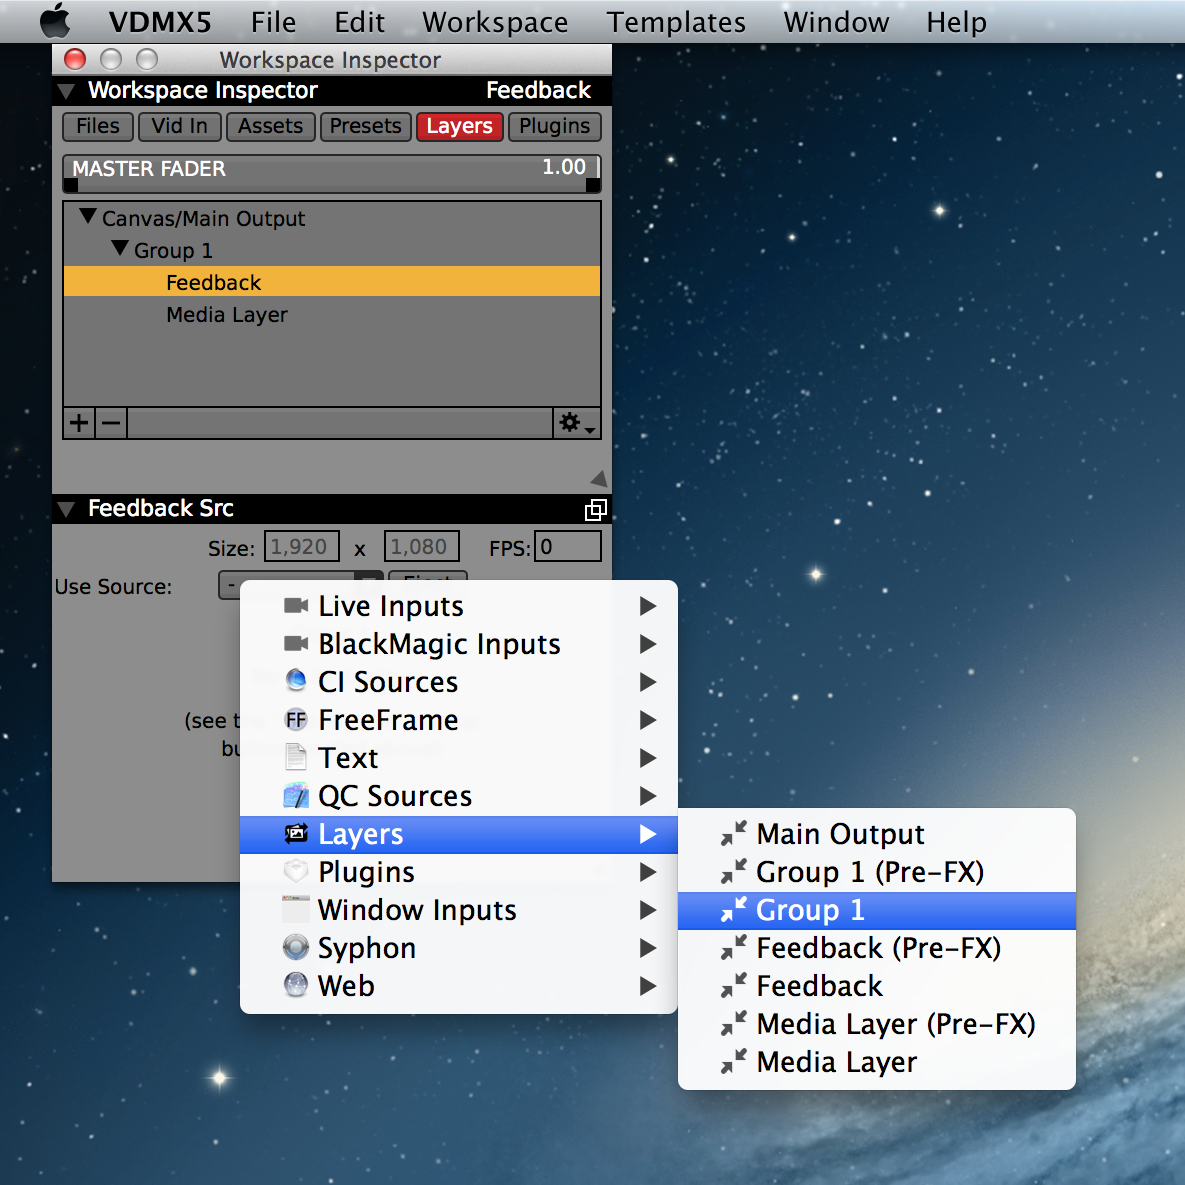Select the Media Layer row in list
Image resolution: width=1185 pixels, height=1185 pixels.
[x=332, y=314]
